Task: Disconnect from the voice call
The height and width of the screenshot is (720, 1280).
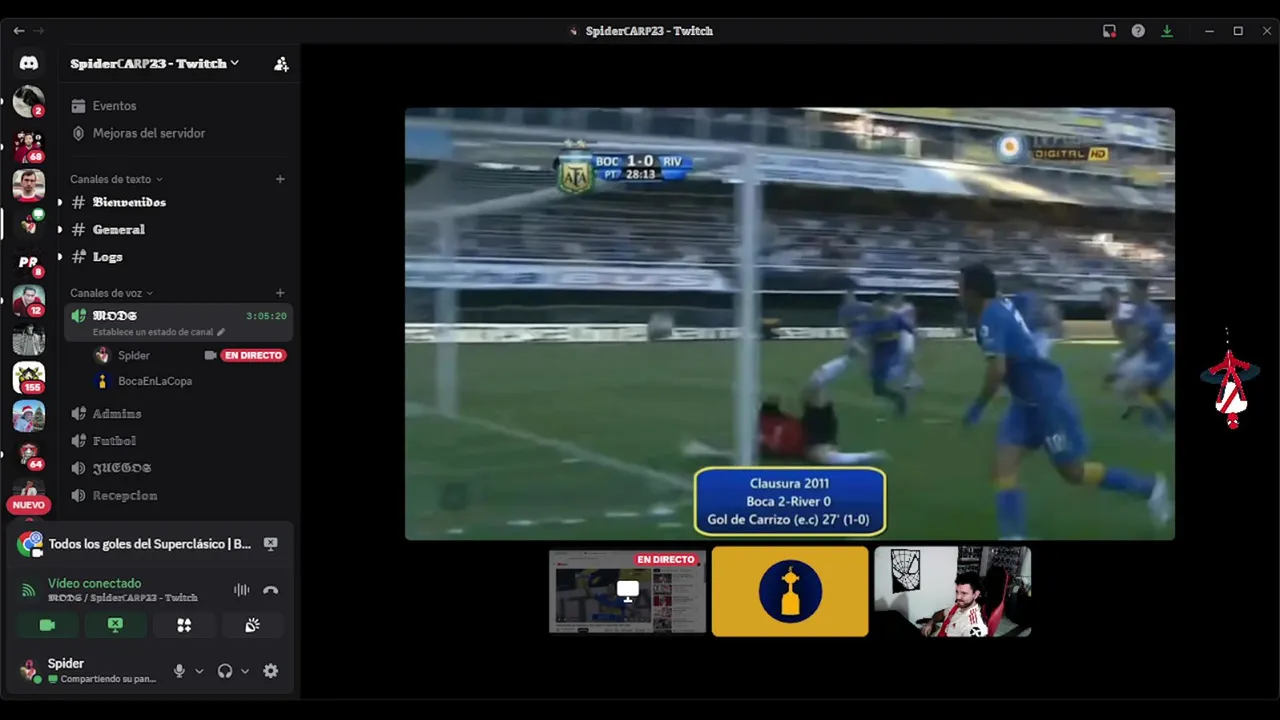Action: [x=270, y=590]
